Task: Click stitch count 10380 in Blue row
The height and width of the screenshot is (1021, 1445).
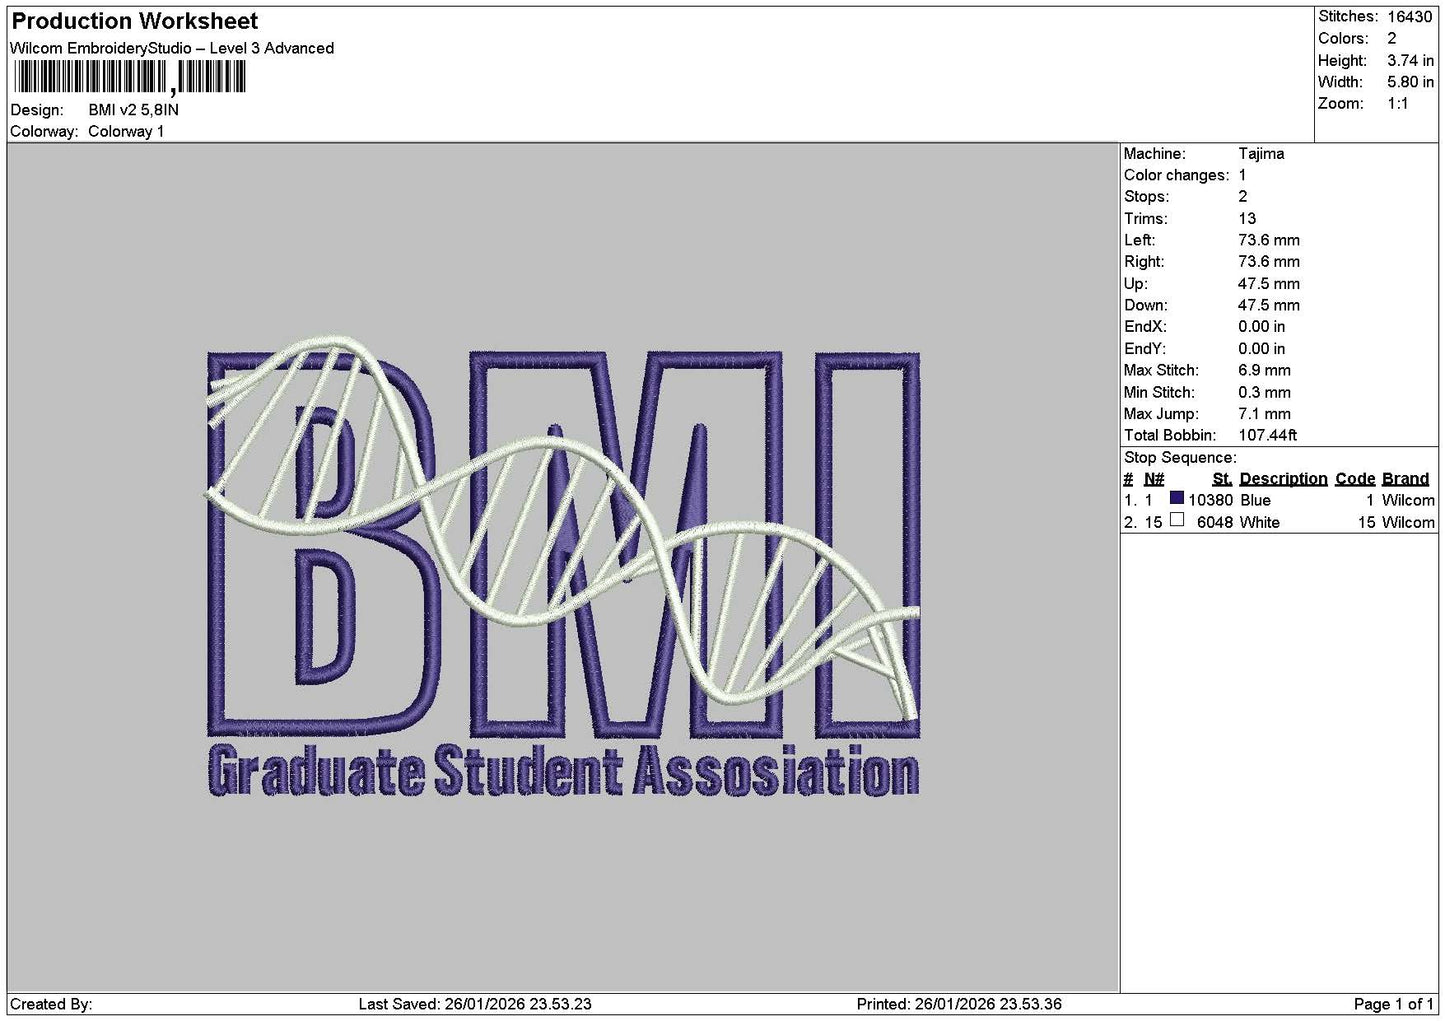Action: pos(1210,500)
